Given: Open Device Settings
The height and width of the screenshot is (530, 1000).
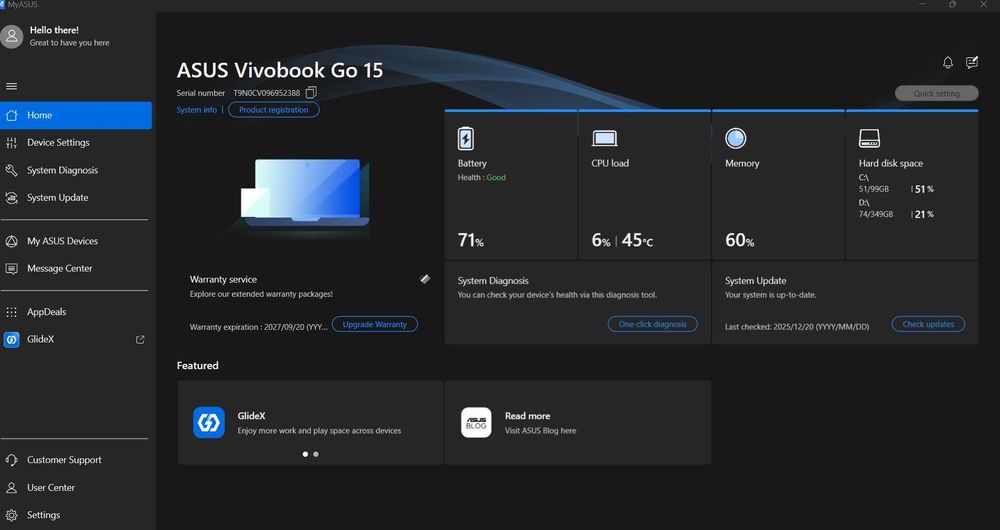Looking at the screenshot, I should click(76, 143).
